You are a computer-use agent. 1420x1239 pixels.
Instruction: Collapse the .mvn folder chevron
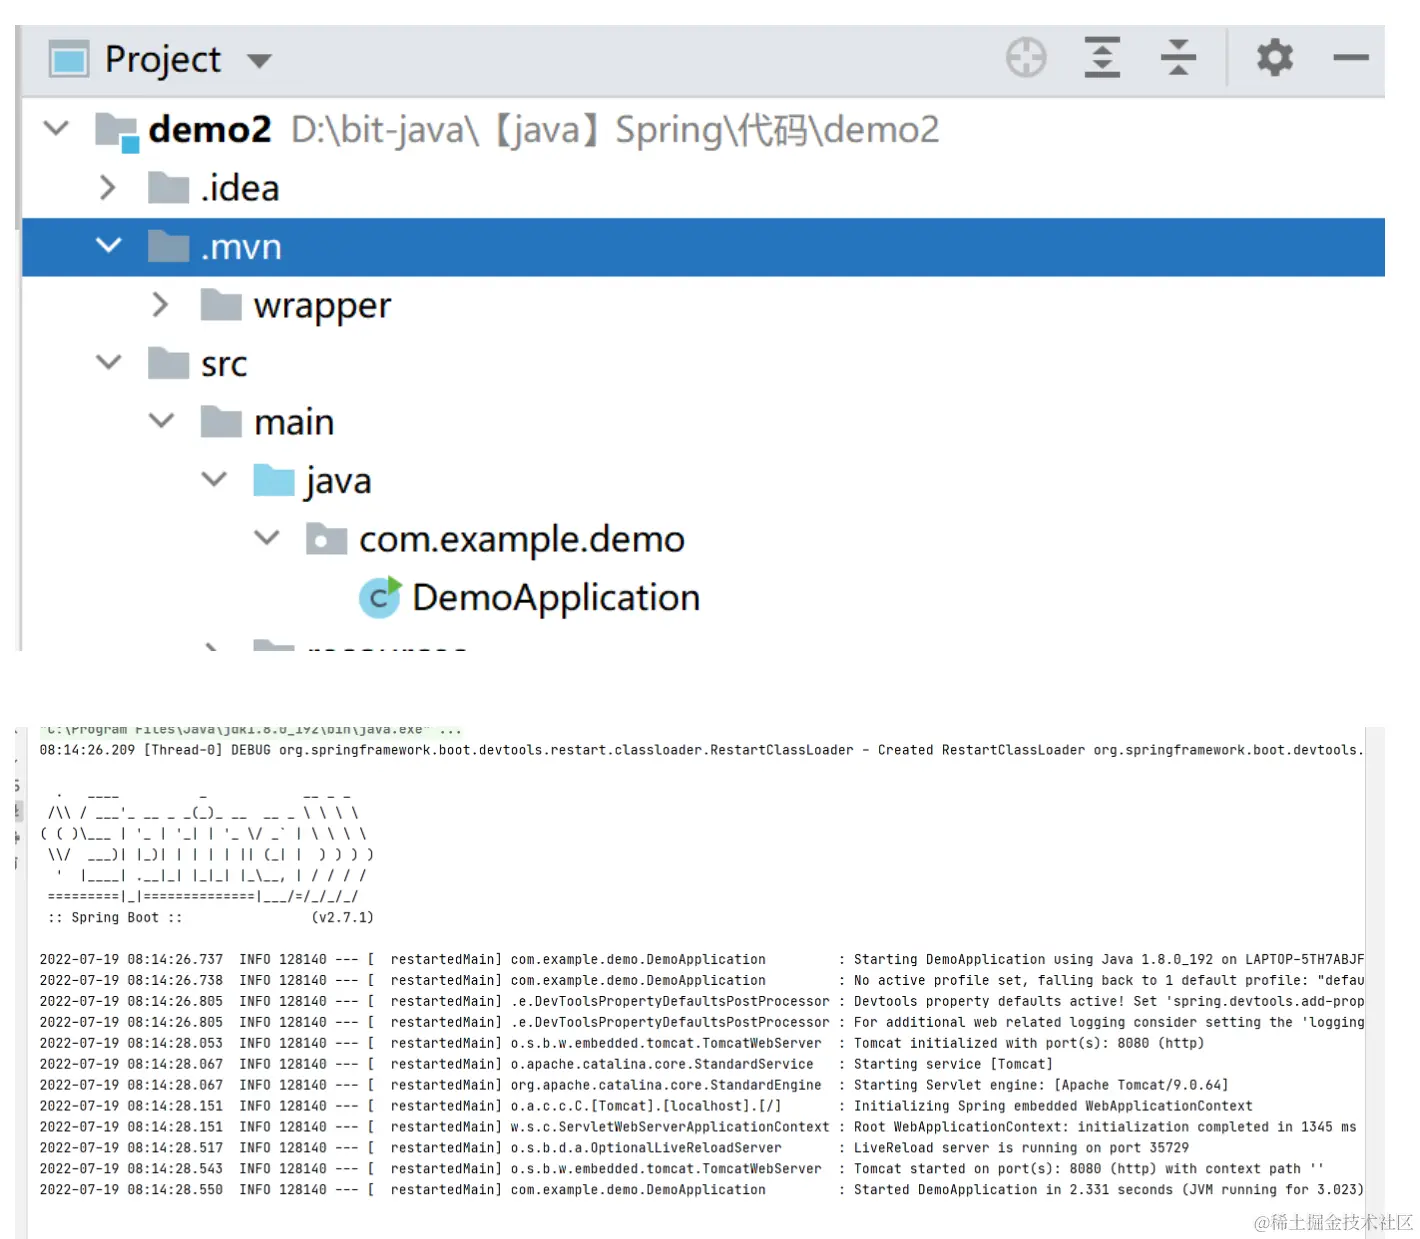[108, 245]
